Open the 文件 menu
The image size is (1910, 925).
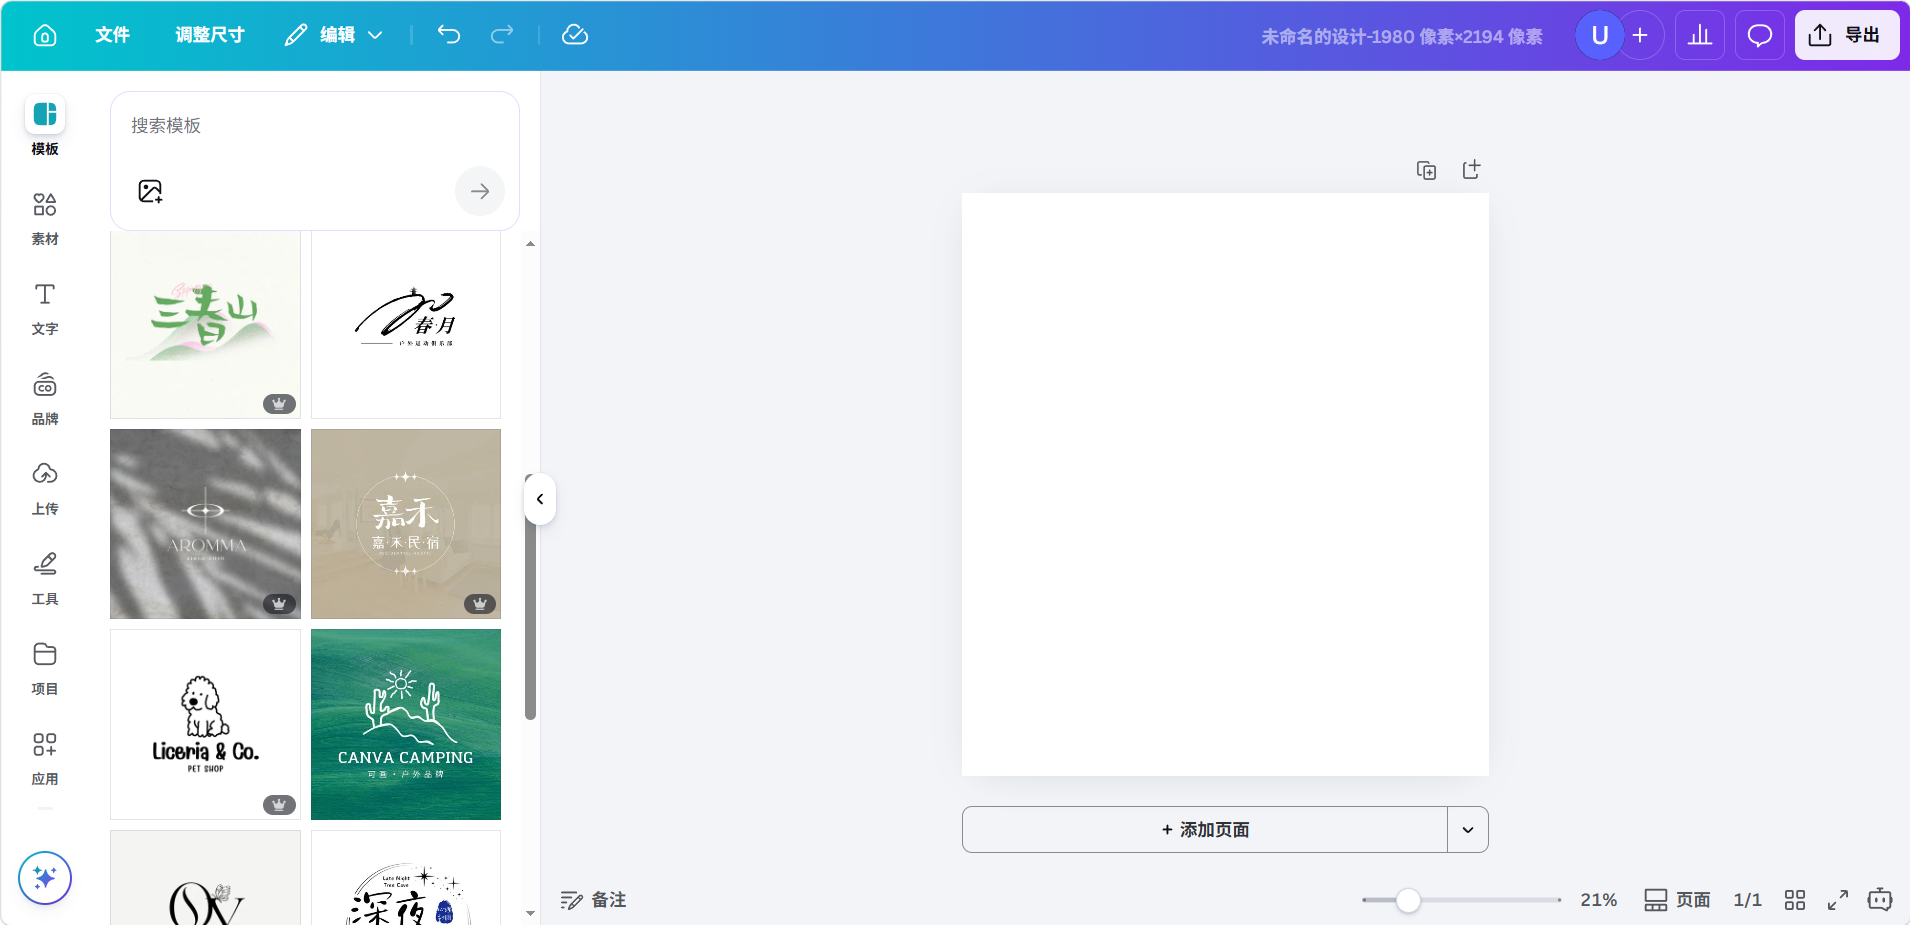[x=112, y=35]
